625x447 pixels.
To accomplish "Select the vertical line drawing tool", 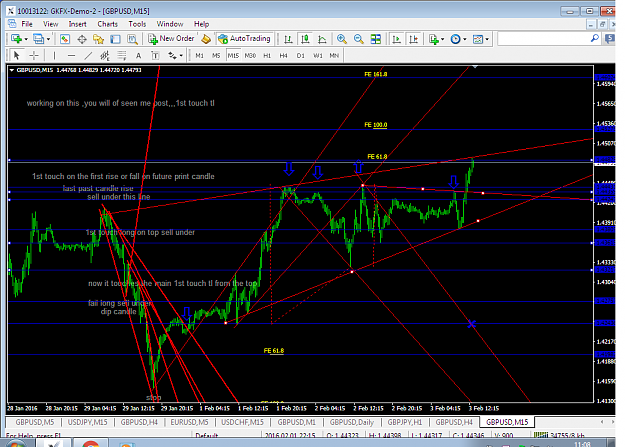I will pyautogui.click(x=54, y=55).
